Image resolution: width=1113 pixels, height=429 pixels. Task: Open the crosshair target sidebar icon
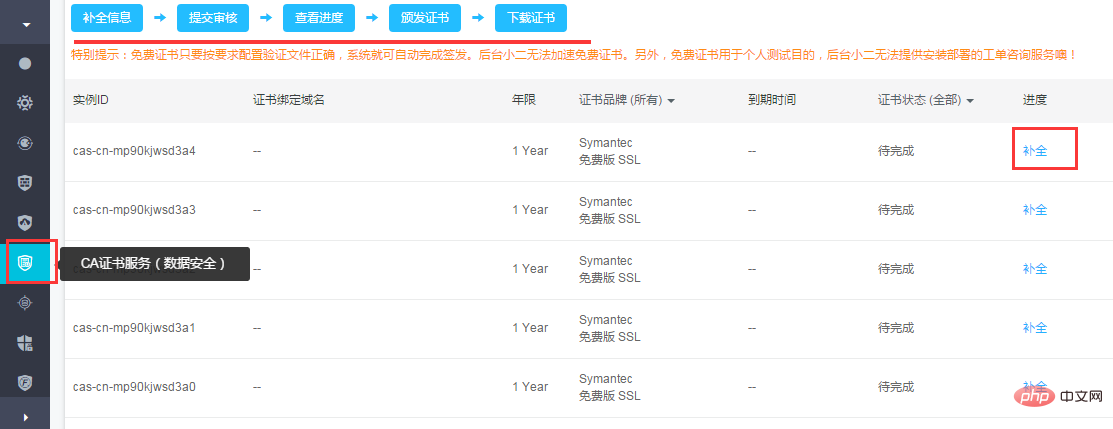25,303
